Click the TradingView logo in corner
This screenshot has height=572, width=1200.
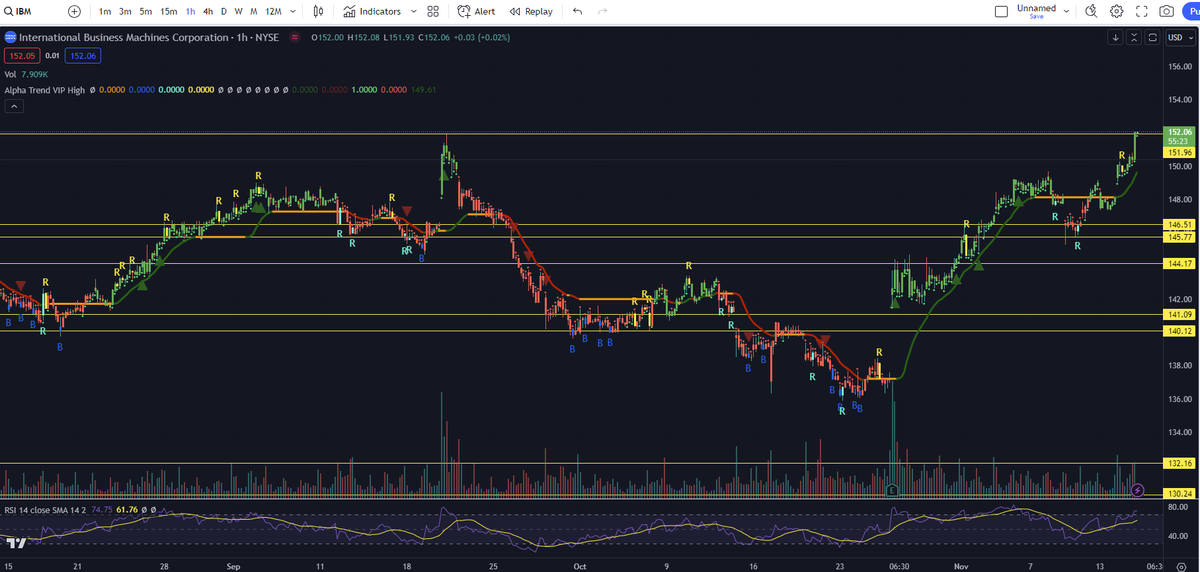pos(16,542)
